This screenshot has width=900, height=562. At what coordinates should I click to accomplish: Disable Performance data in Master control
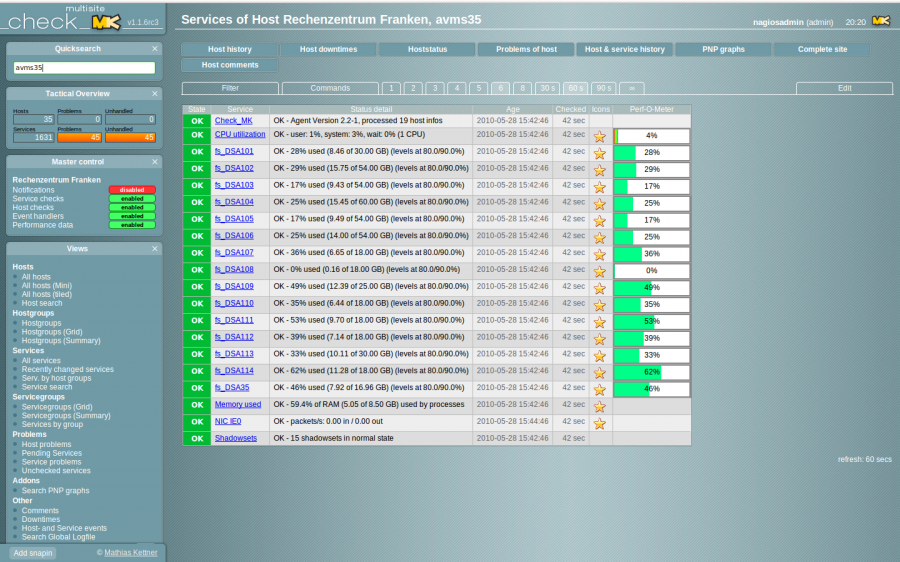click(x=132, y=225)
